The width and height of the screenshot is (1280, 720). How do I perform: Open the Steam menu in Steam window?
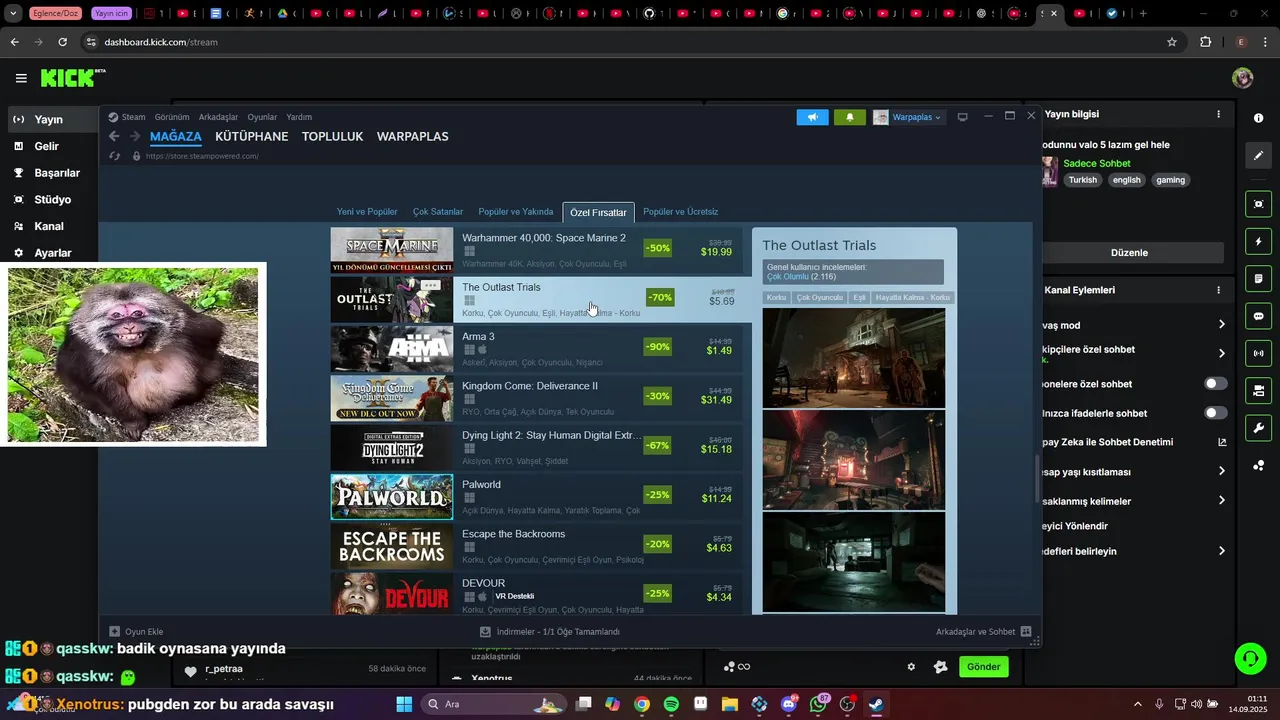click(133, 117)
